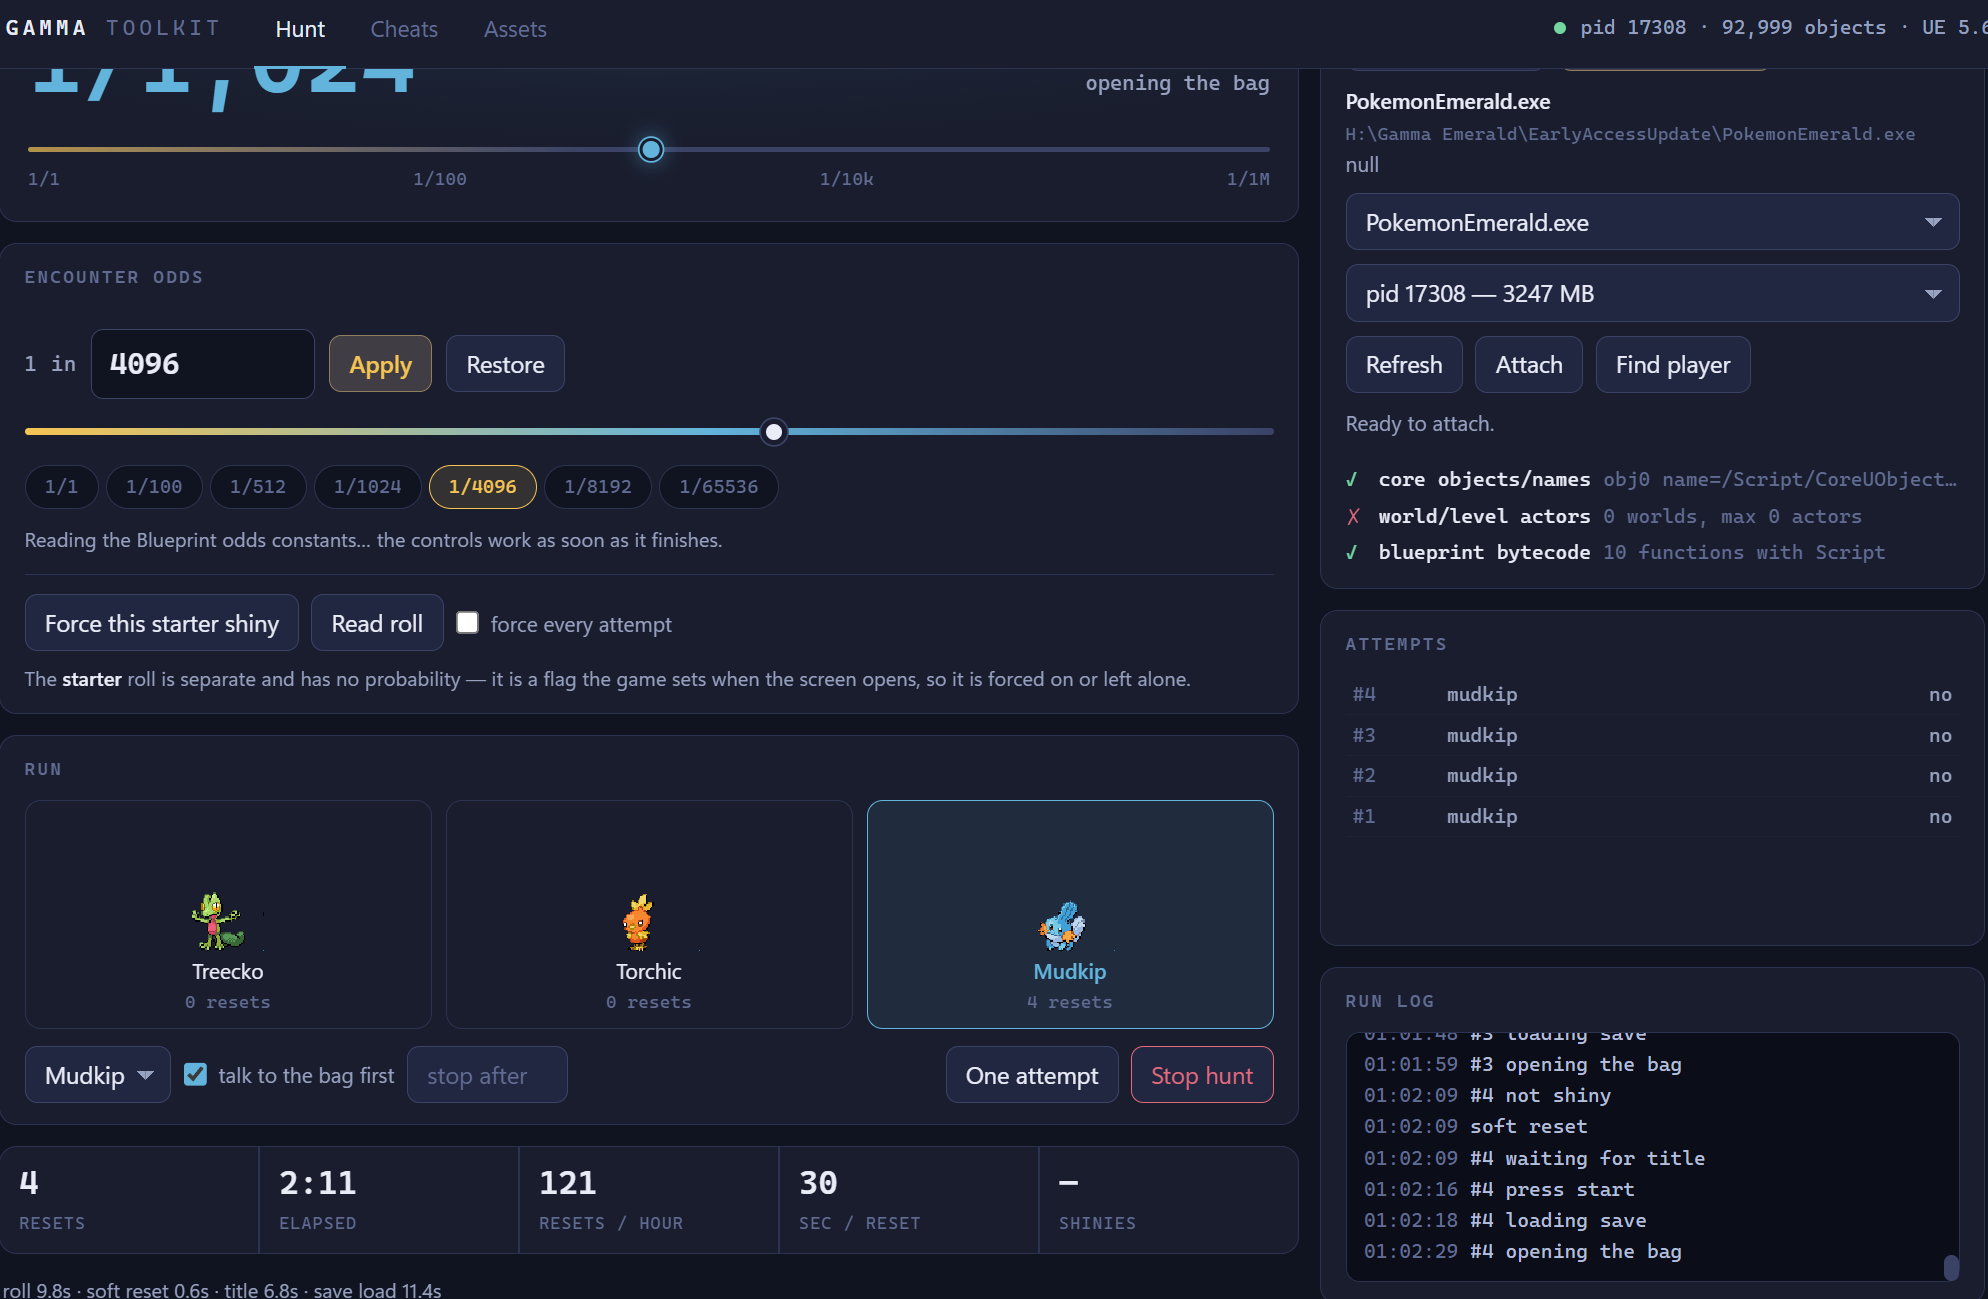Screen dimensions: 1988x1299
Task: Click the '2:11' elapsed stat
Action: pyautogui.click(x=317, y=1183)
